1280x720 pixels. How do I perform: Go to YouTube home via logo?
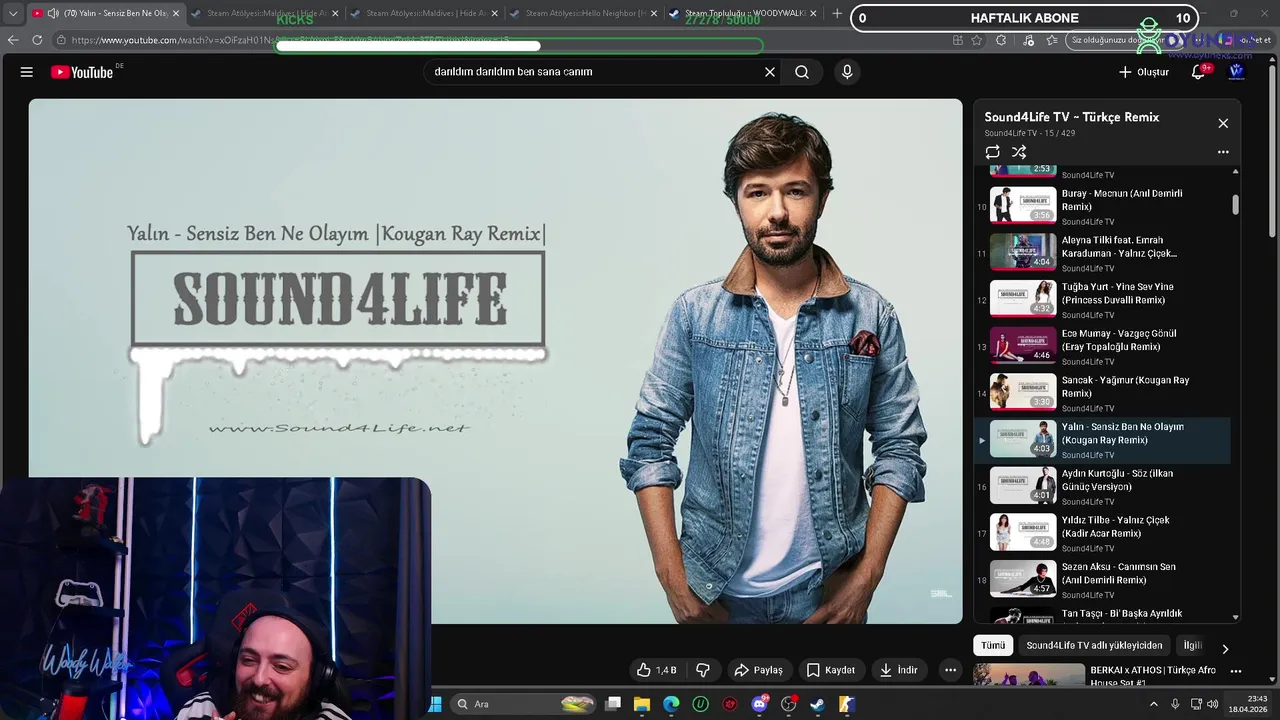[82, 72]
